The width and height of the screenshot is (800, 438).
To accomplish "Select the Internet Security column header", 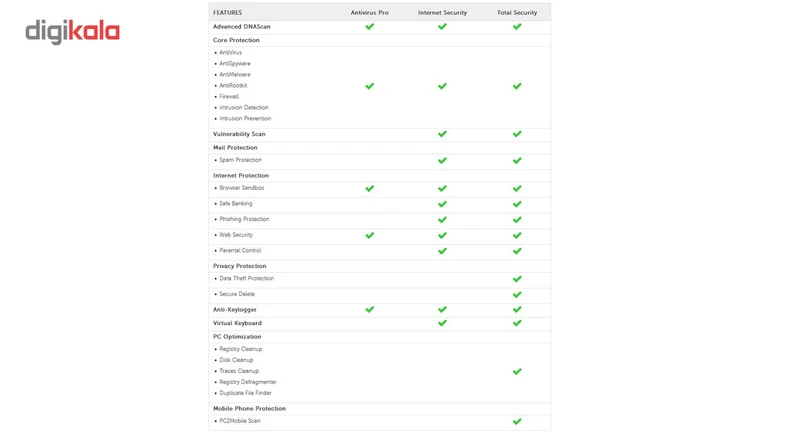I will coord(442,13).
